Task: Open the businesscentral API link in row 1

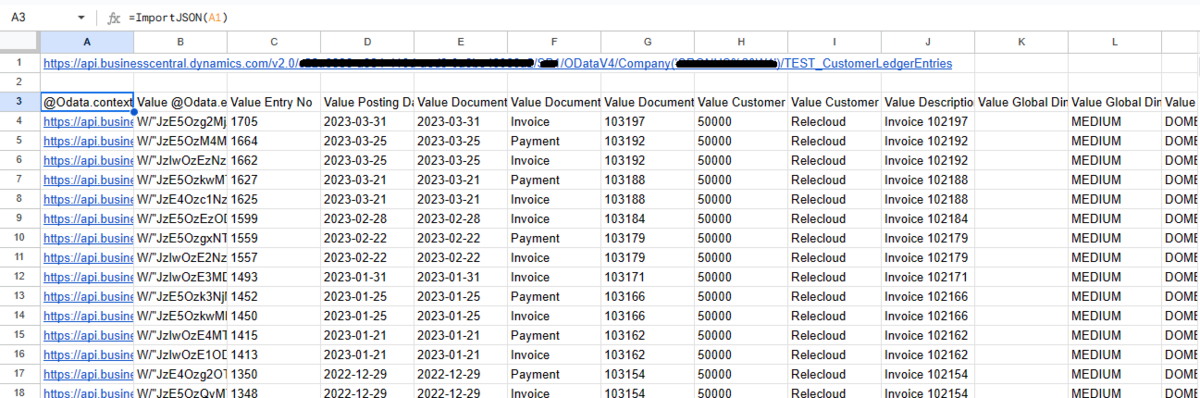Action: pyautogui.click(x=497, y=63)
